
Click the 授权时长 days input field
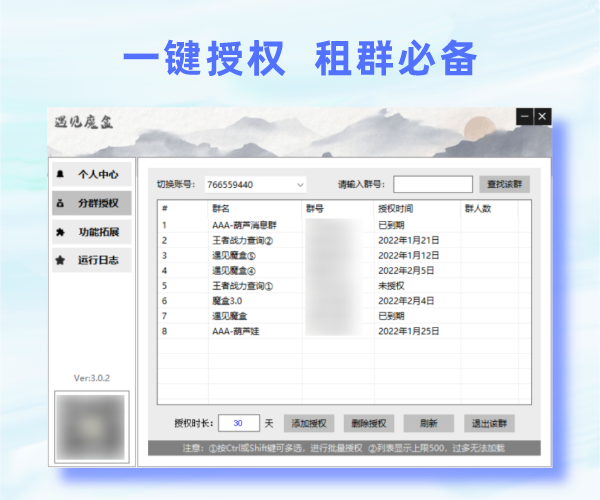click(239, 423)
